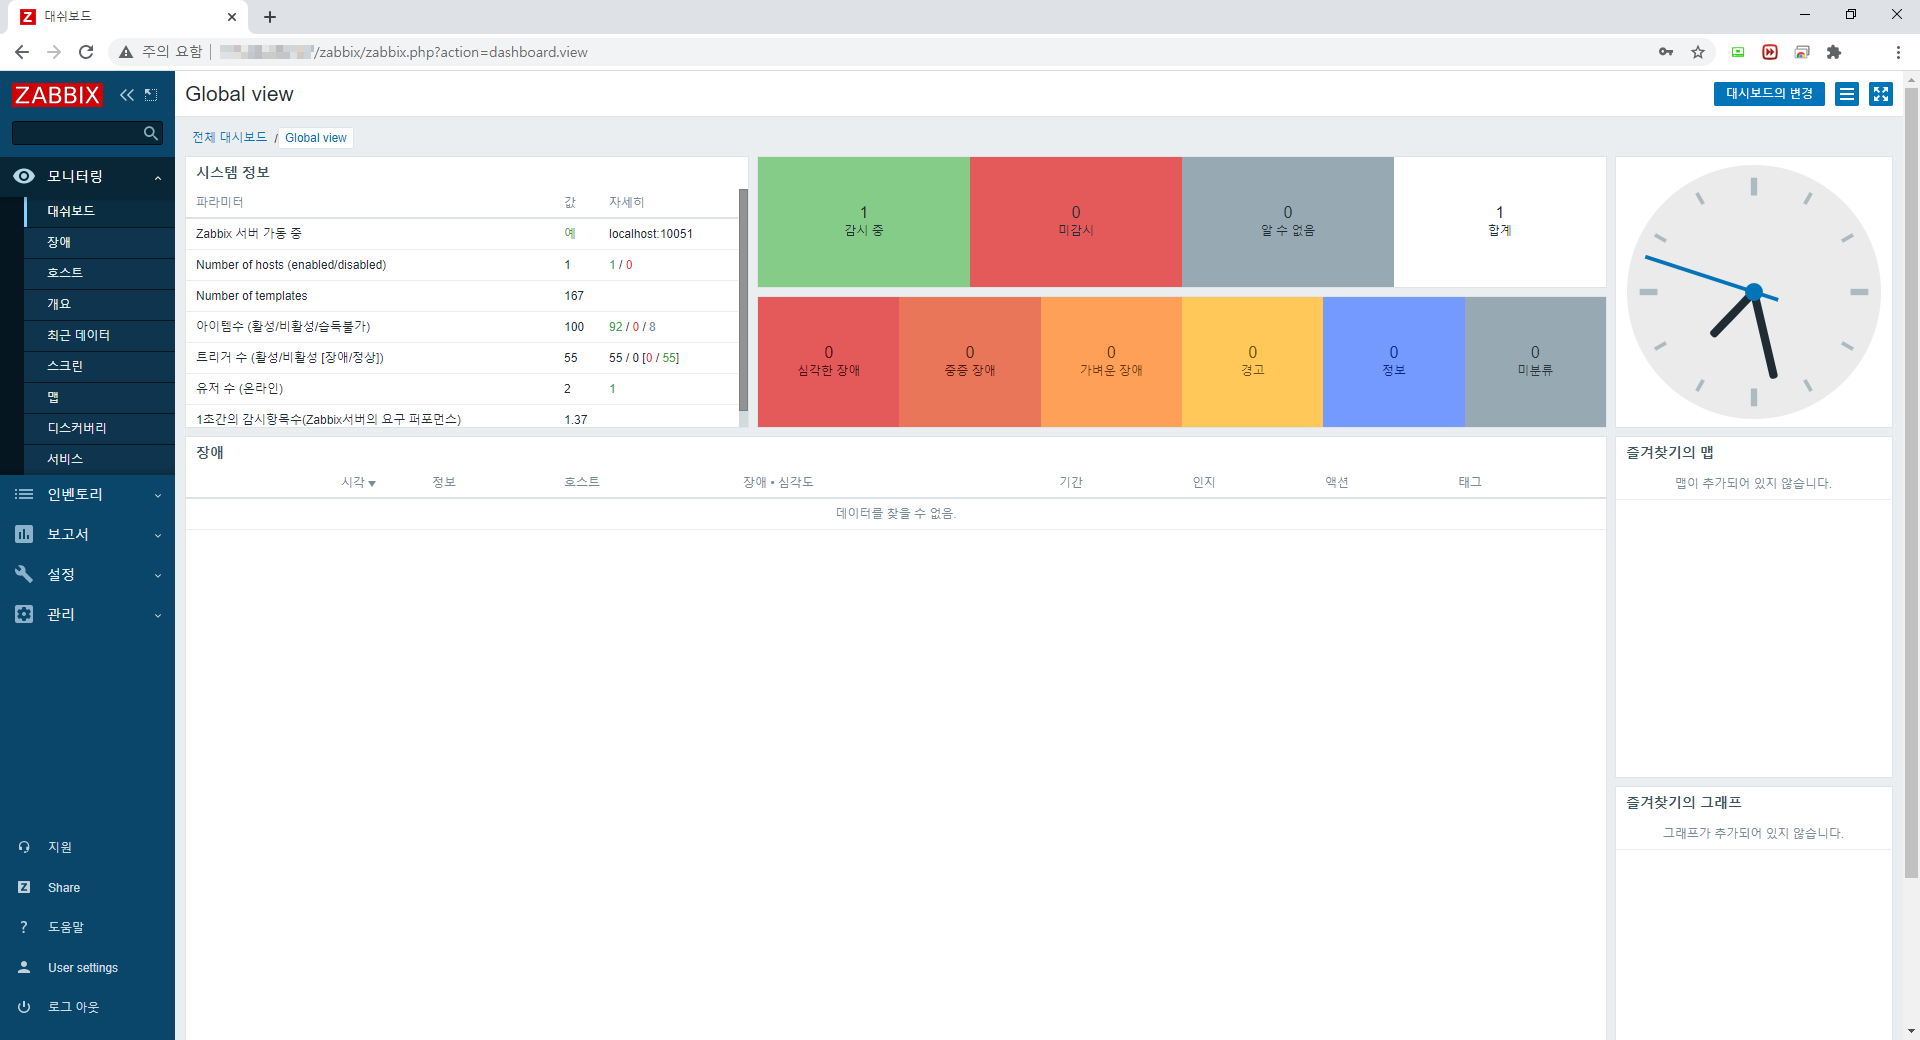Open 장애 submenu item
Screen dimensions: 1920x1040
[99, 242]
